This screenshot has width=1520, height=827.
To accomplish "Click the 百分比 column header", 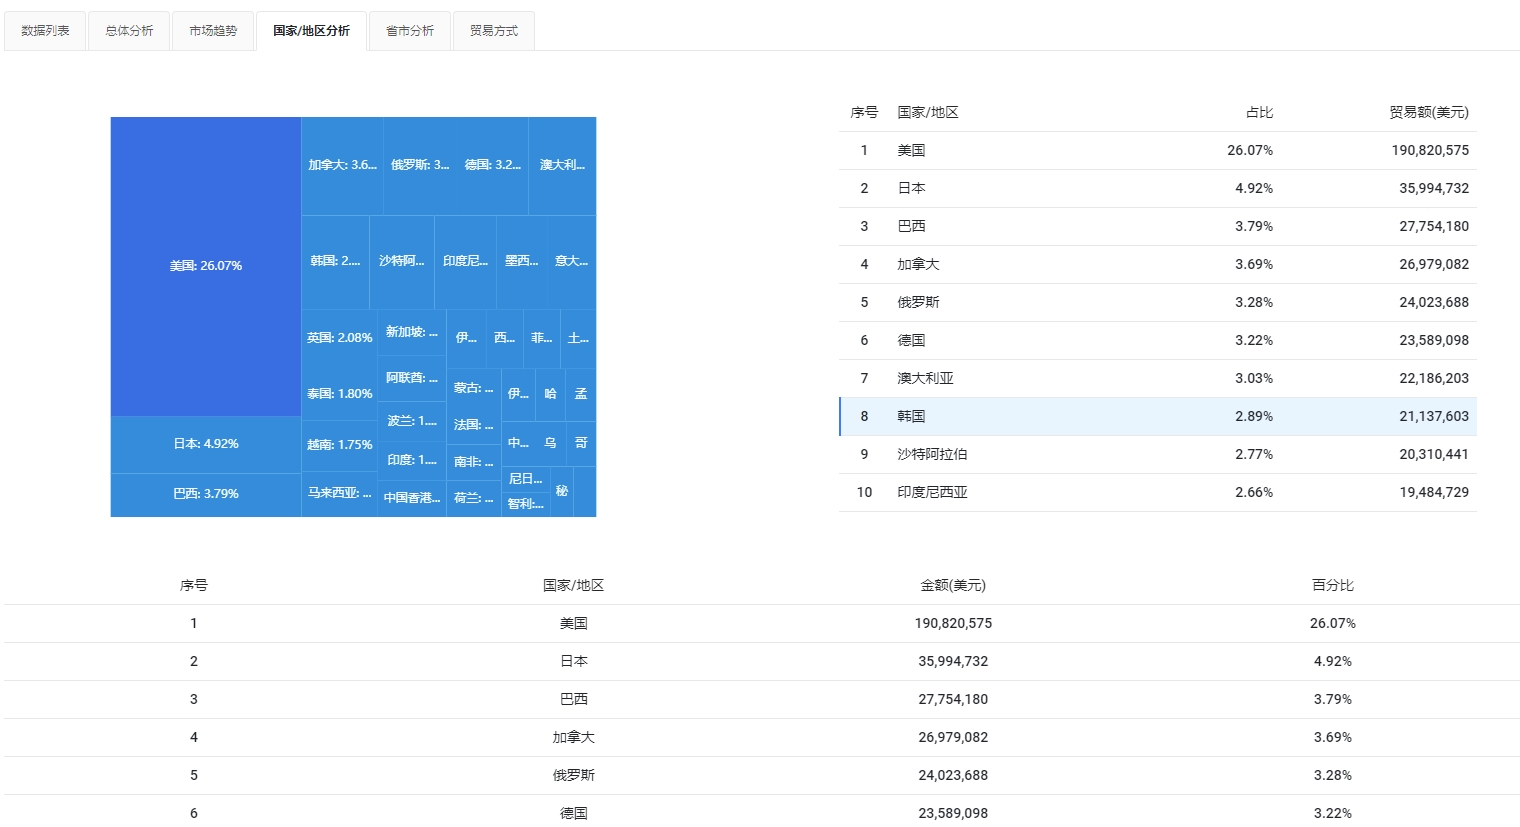I will tap(1333, 586).
